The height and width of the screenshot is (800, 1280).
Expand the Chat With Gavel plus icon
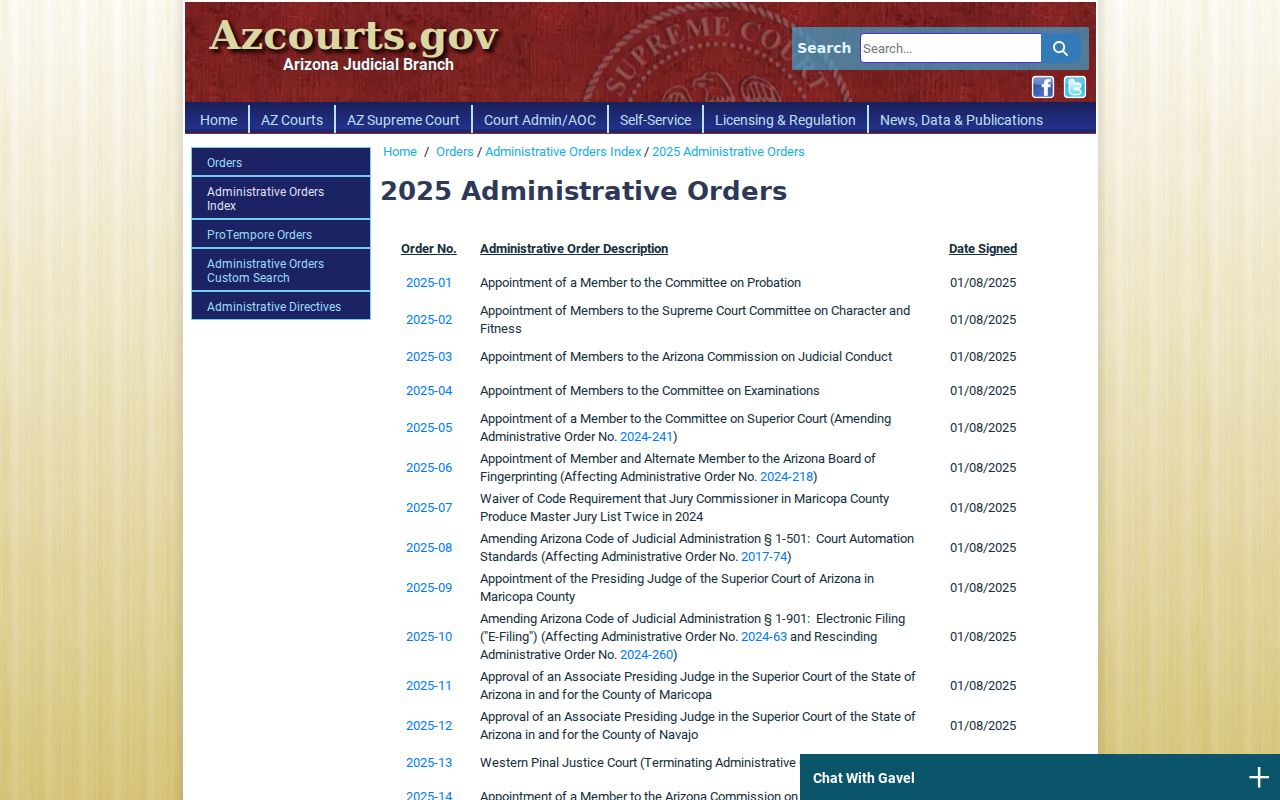point(1258,778)
